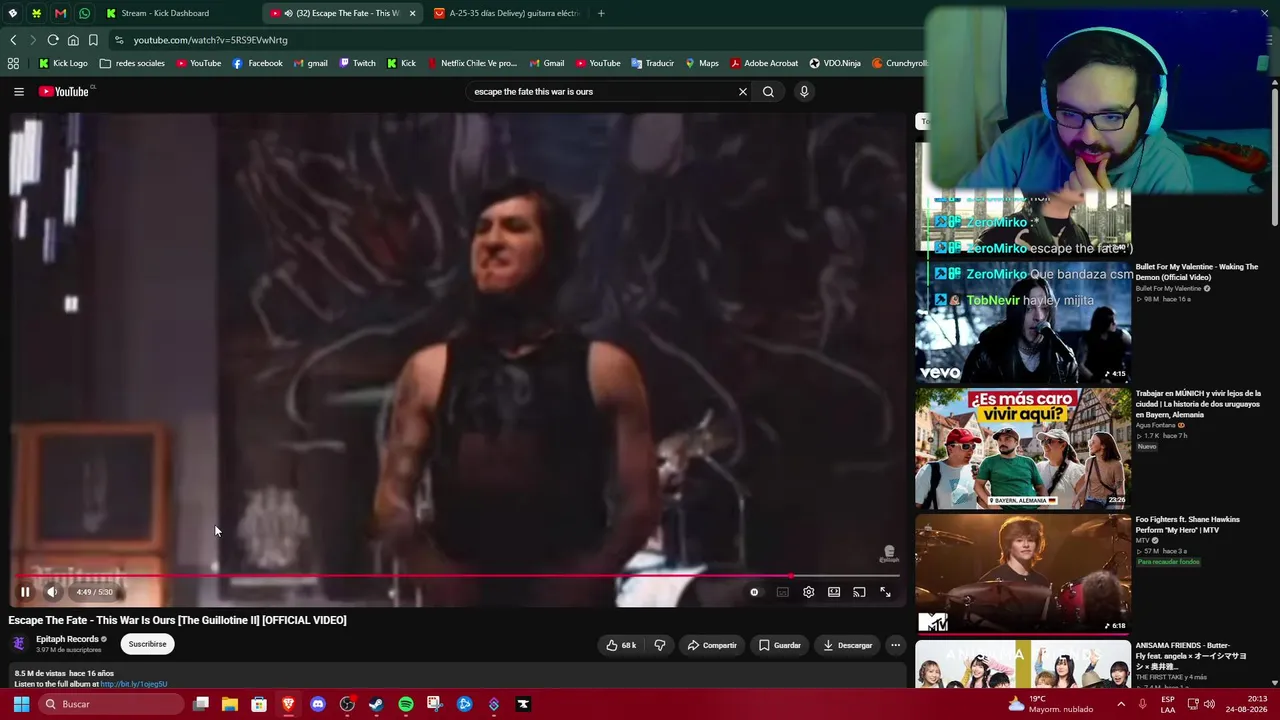The height and width of the screenshot is (720, 1280).
Task: Open the pinned Gmail tab
Action: (60, 13)
